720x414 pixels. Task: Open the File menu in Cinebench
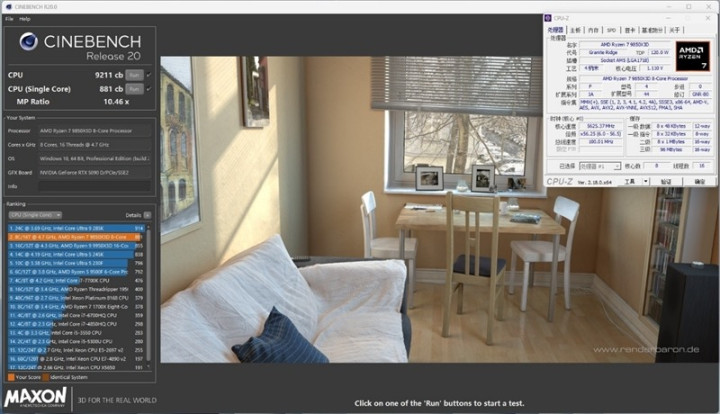click(9, 19)
